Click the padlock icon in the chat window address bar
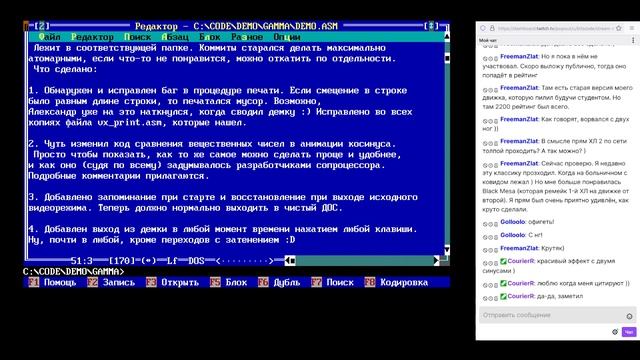 click(x=492, y=28)
